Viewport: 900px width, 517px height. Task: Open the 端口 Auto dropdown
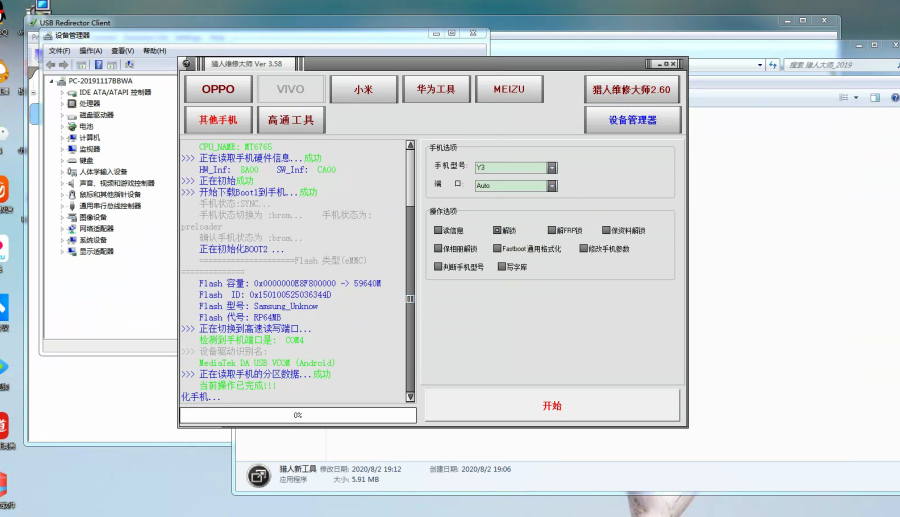[552, 186]
